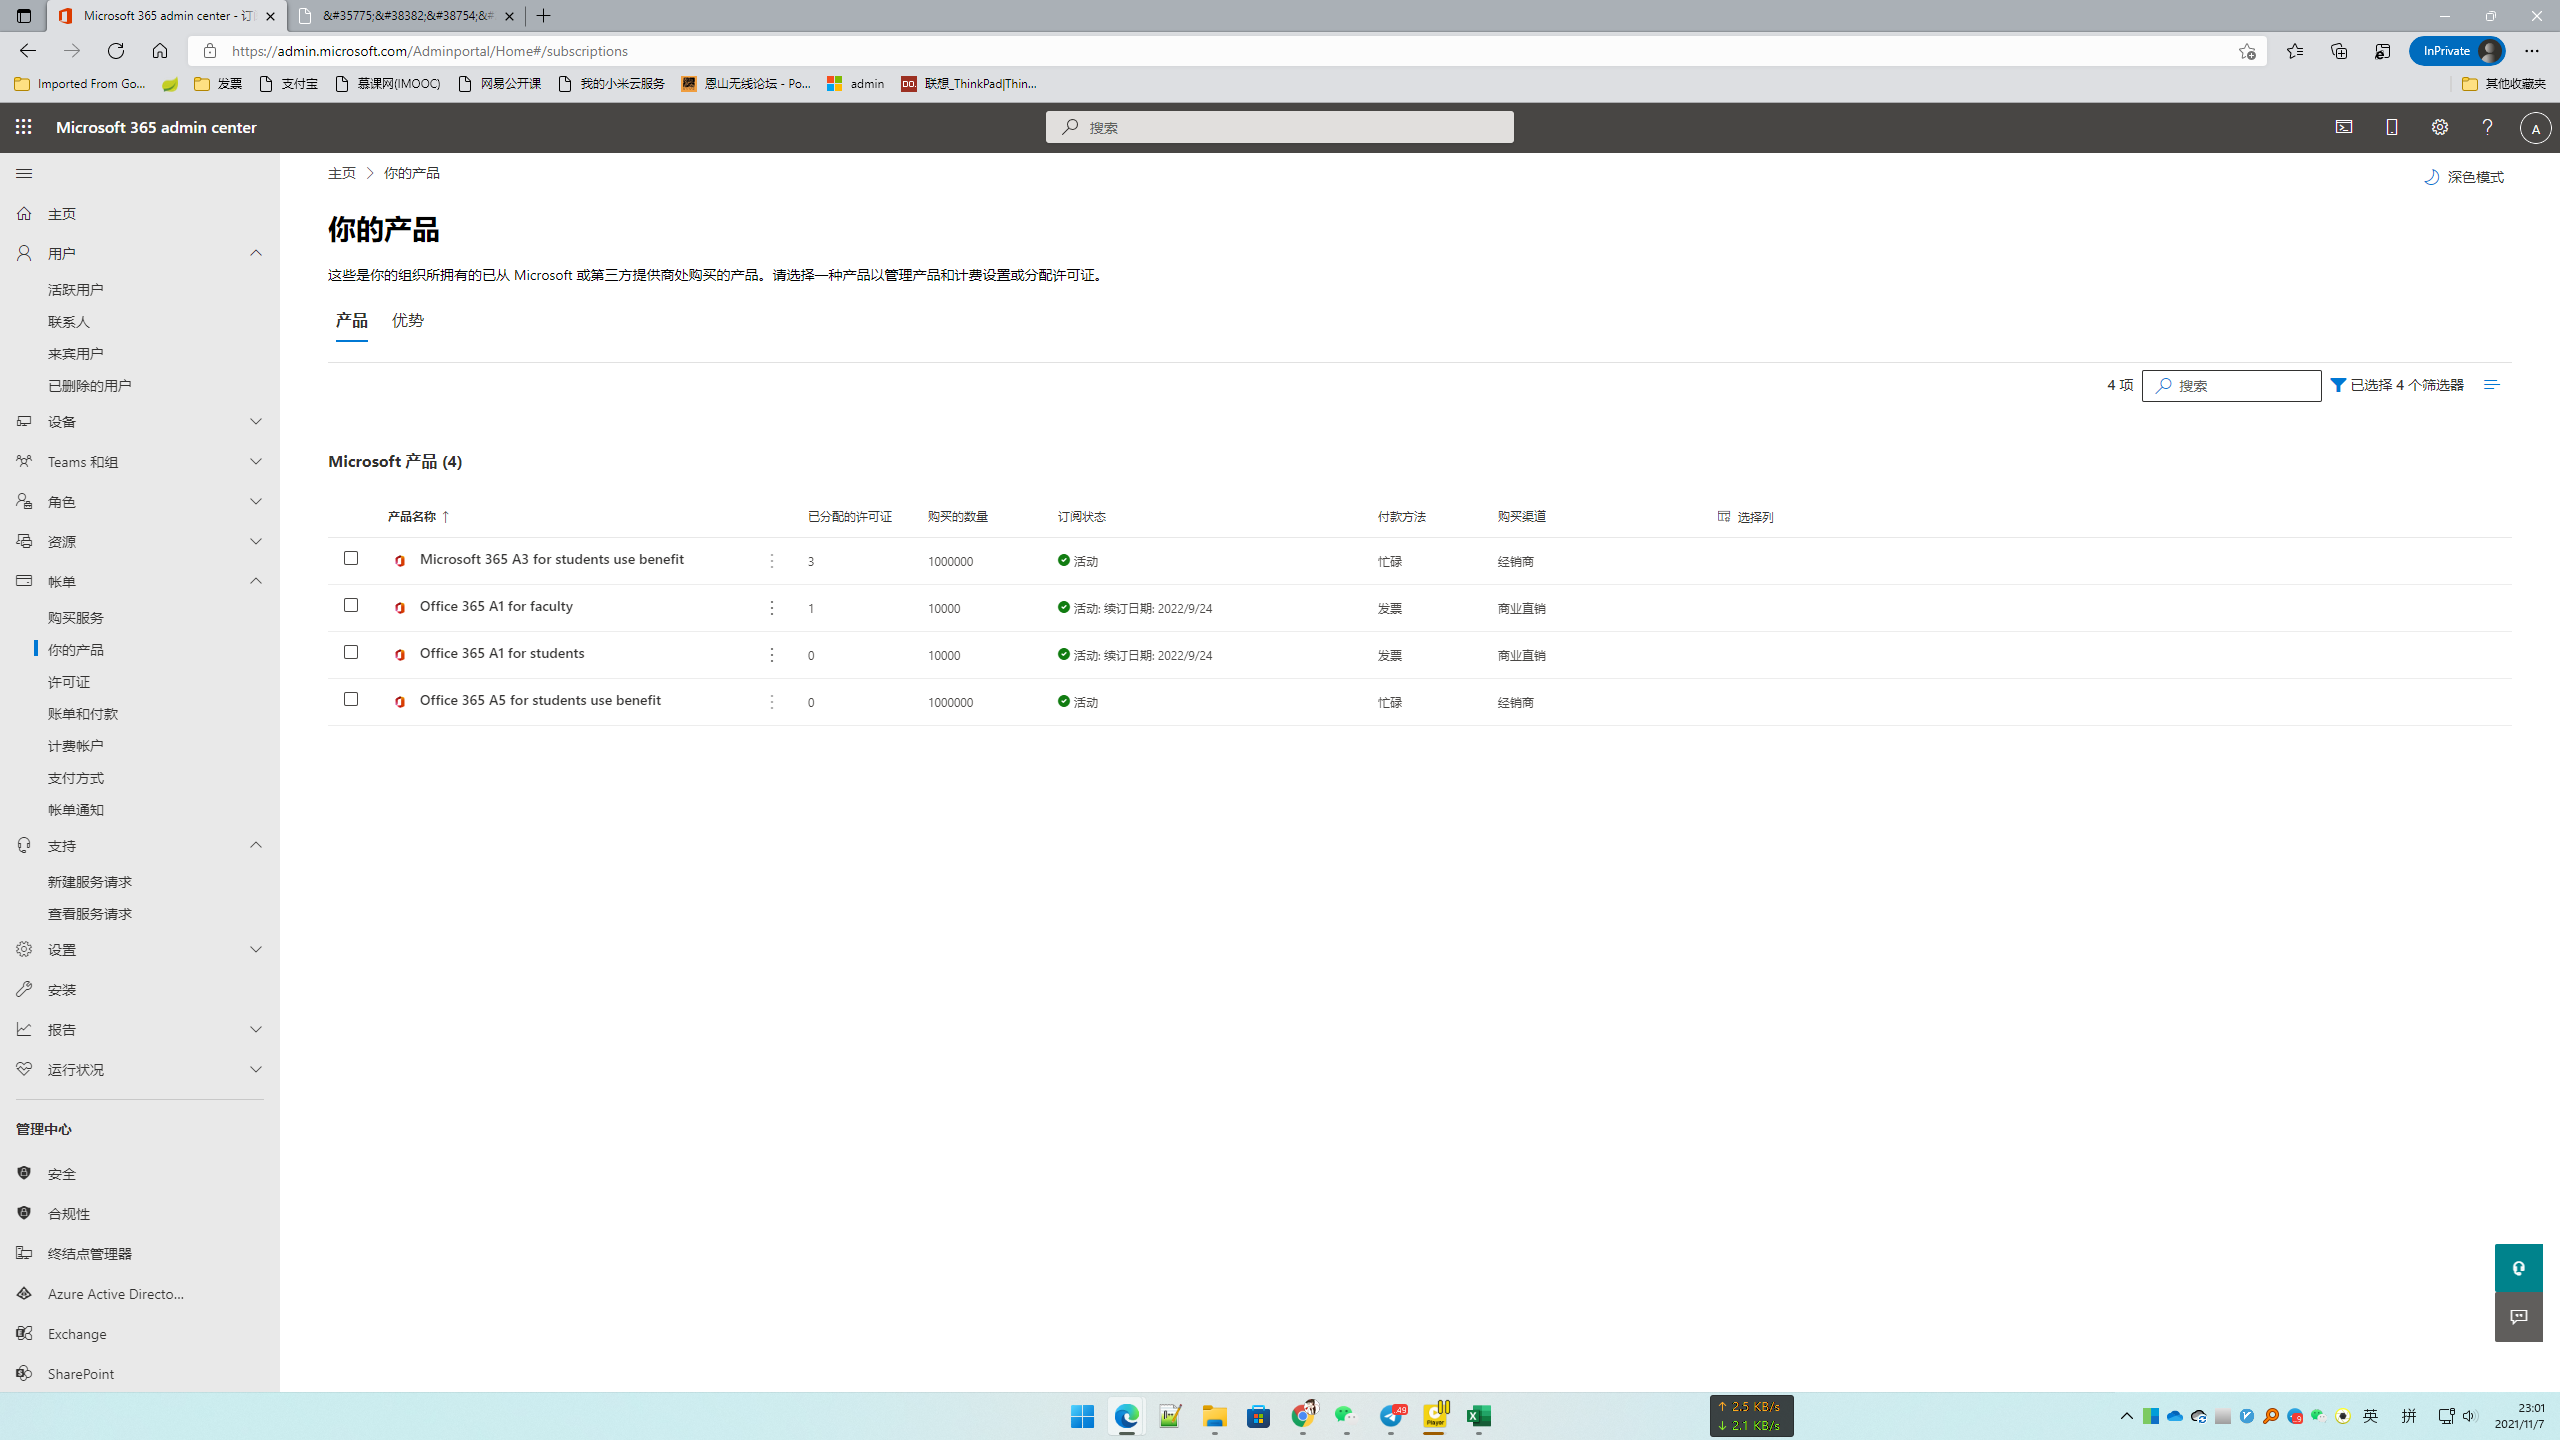2560x1440 pixels.
Task: Collapse the 帐单 section chevron
Action: pos(256,581)
